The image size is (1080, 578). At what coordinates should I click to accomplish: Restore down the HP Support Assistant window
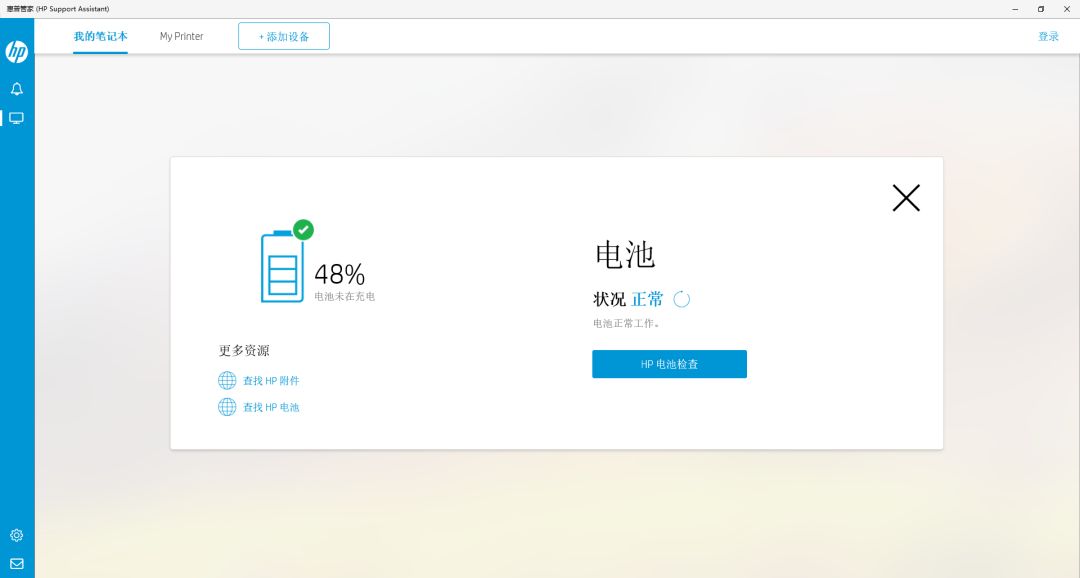click(x=1041, y=9)
